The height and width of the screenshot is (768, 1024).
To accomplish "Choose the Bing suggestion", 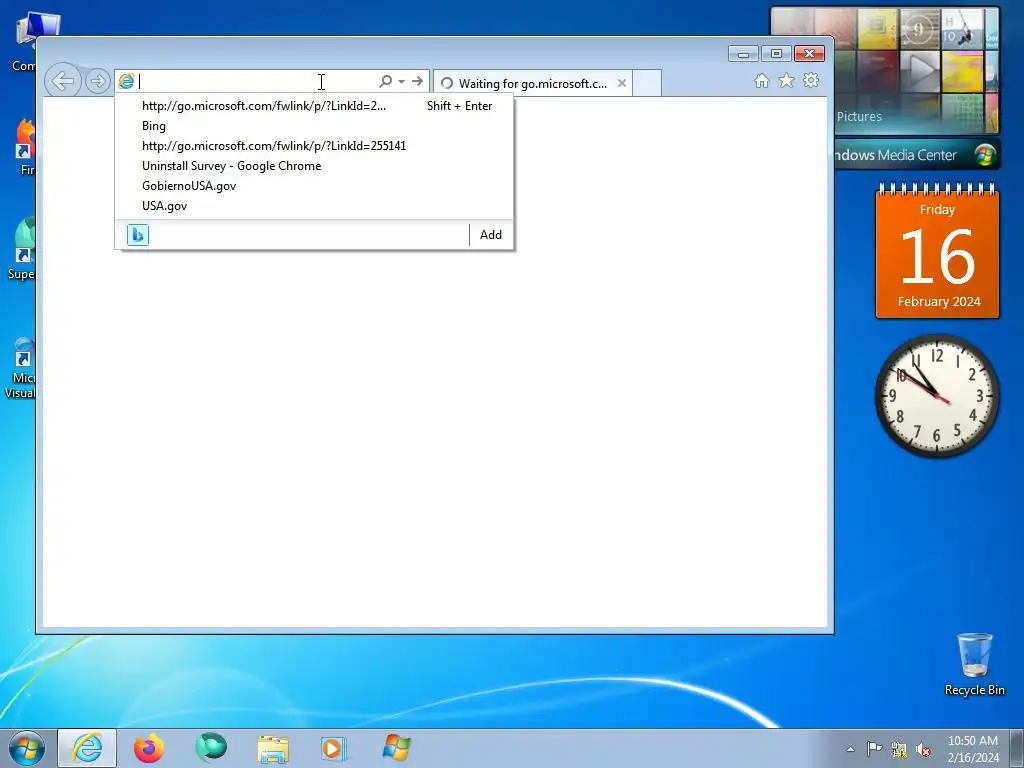I will (x=314, y=126).
